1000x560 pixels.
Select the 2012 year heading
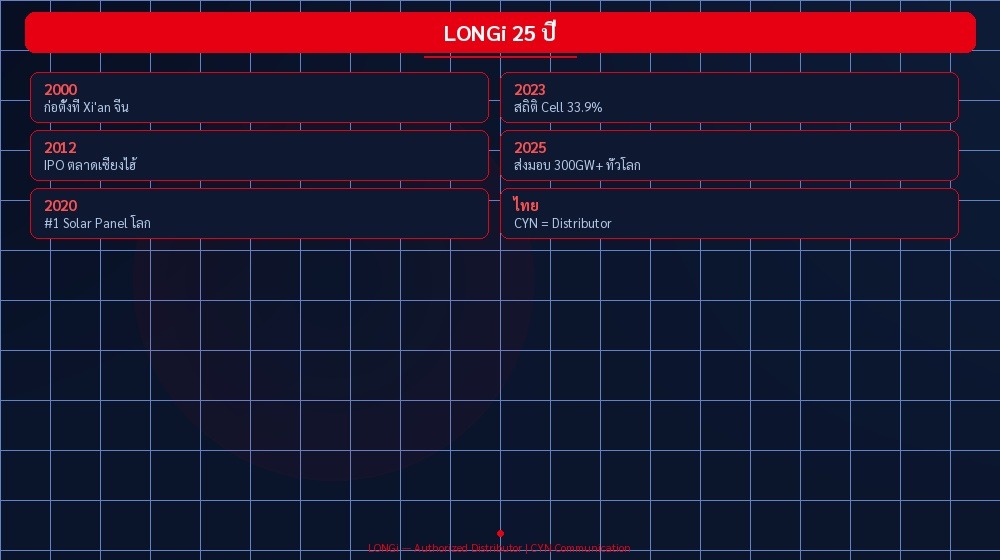60,148
